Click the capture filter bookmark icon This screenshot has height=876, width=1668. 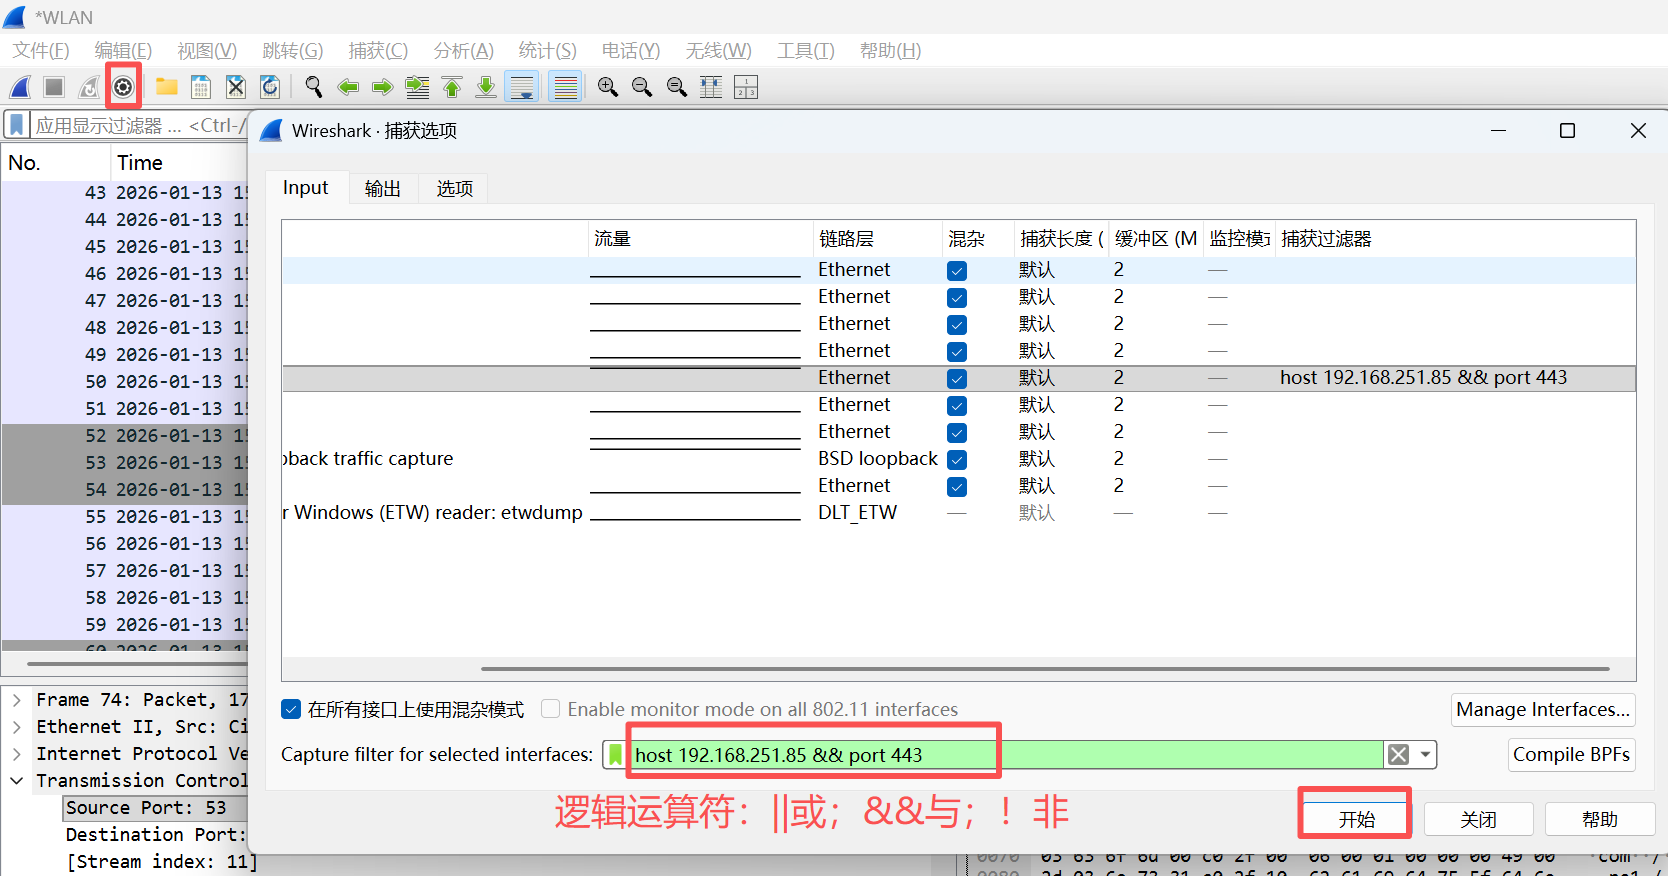[616, 755]
